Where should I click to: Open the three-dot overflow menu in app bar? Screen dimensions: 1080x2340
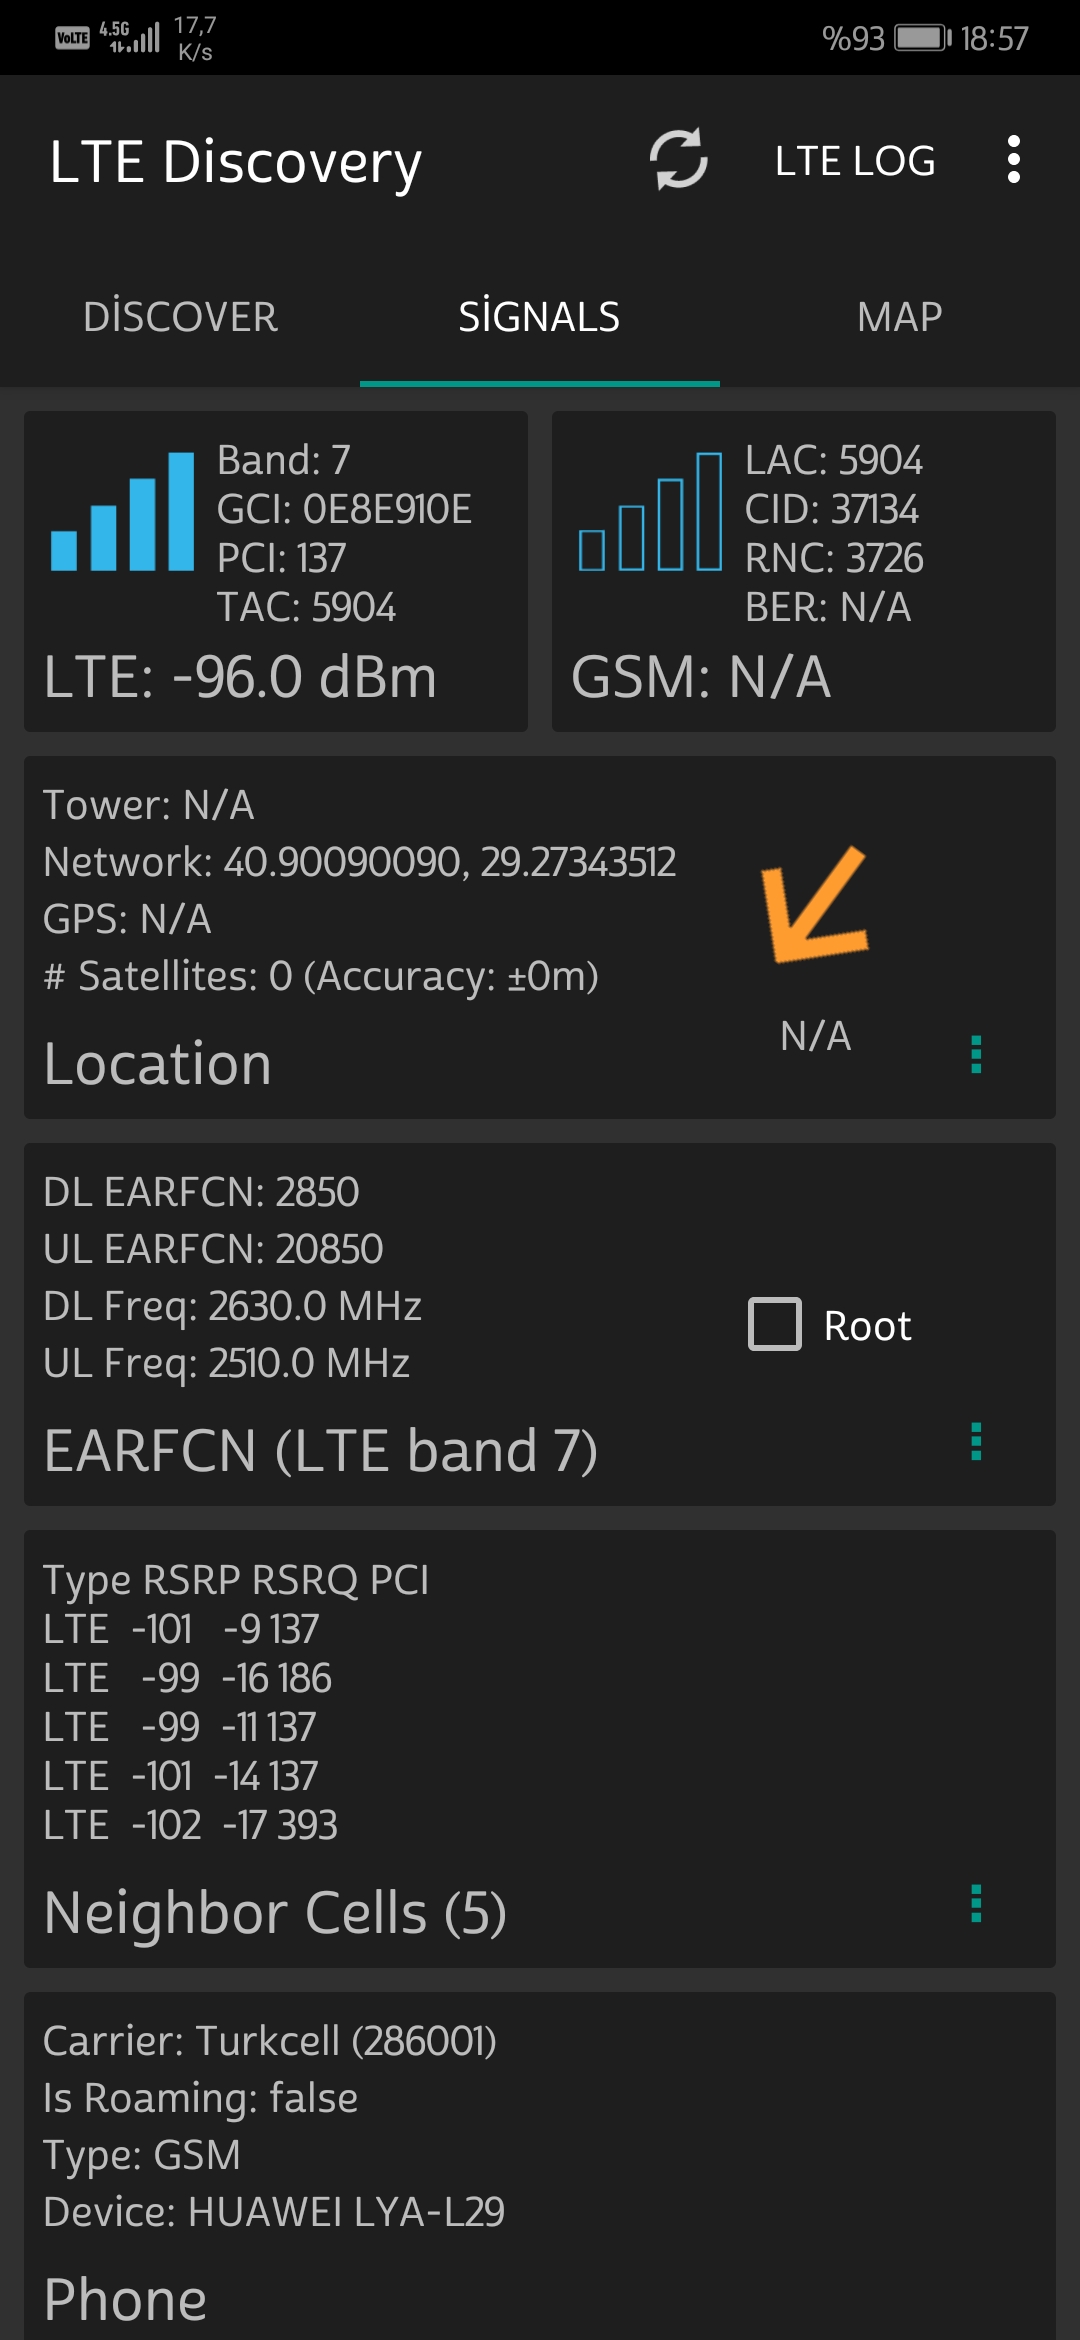coord(1014,160)
